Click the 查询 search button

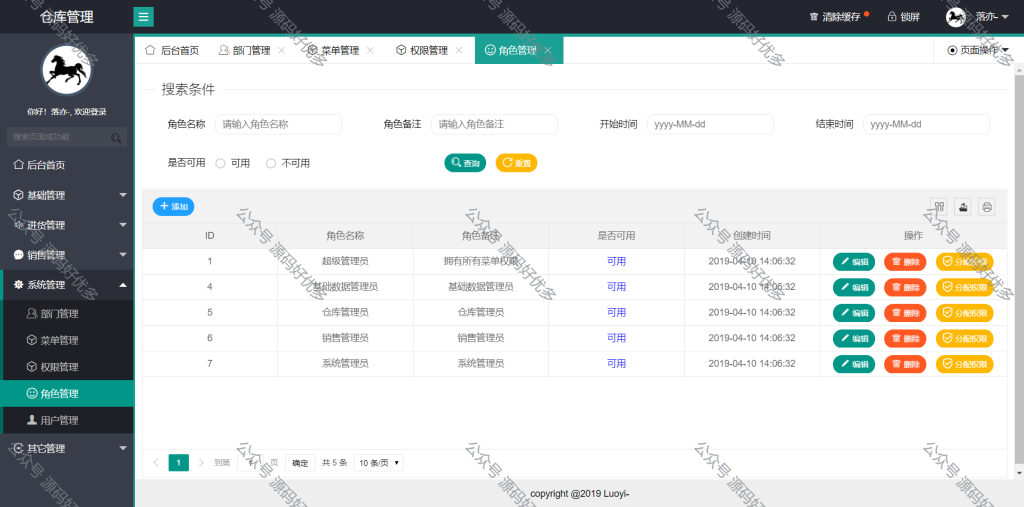coord(466,163)
